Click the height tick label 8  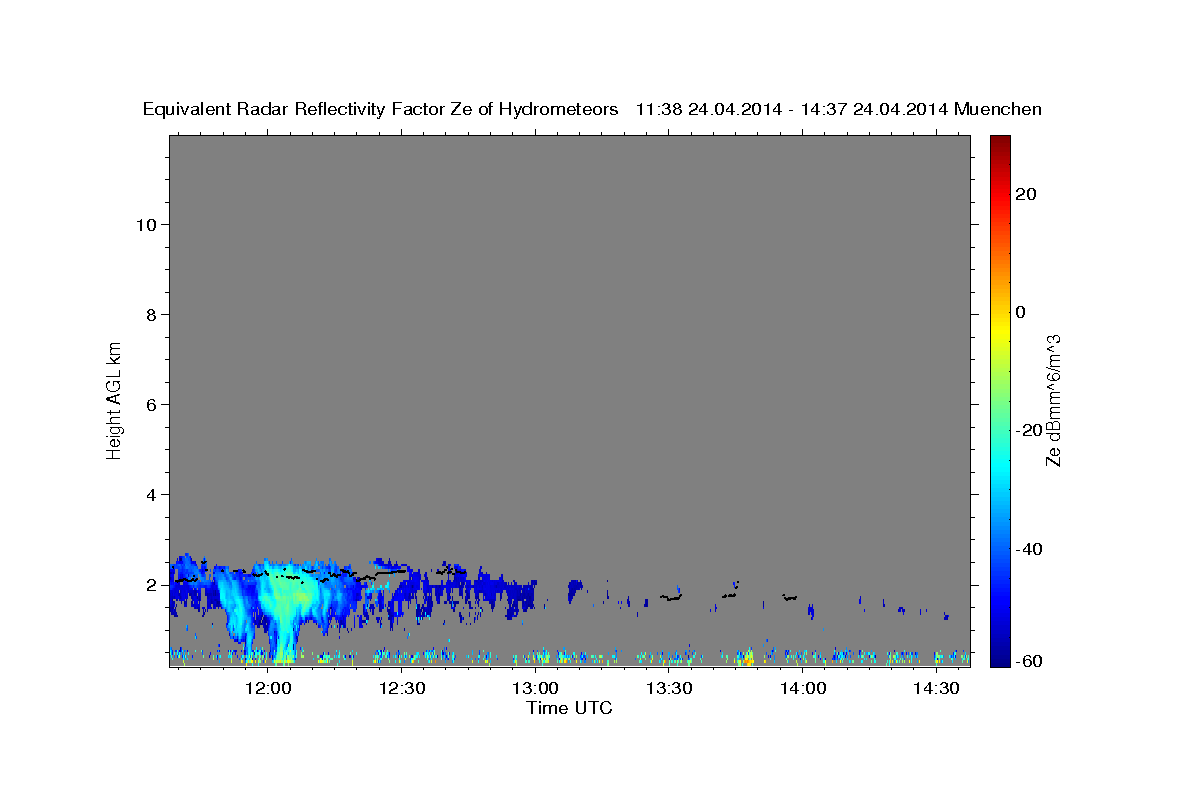pos(153,315)
